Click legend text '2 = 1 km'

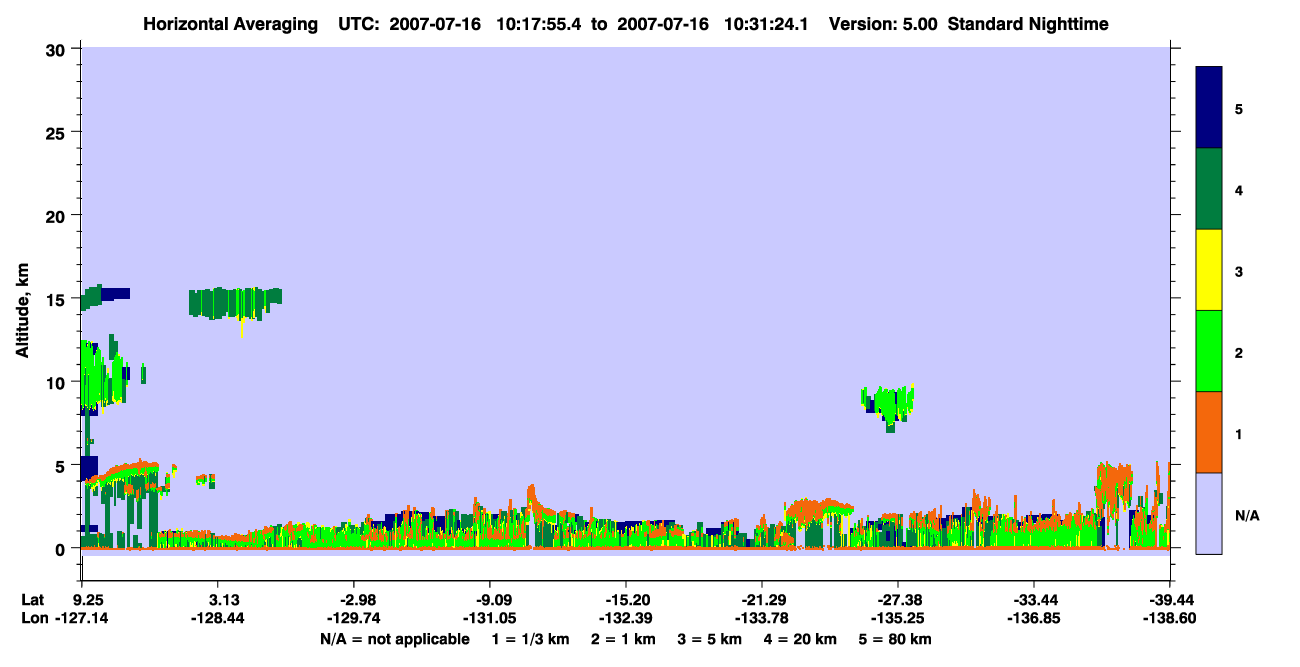click(x=624, y=639)
